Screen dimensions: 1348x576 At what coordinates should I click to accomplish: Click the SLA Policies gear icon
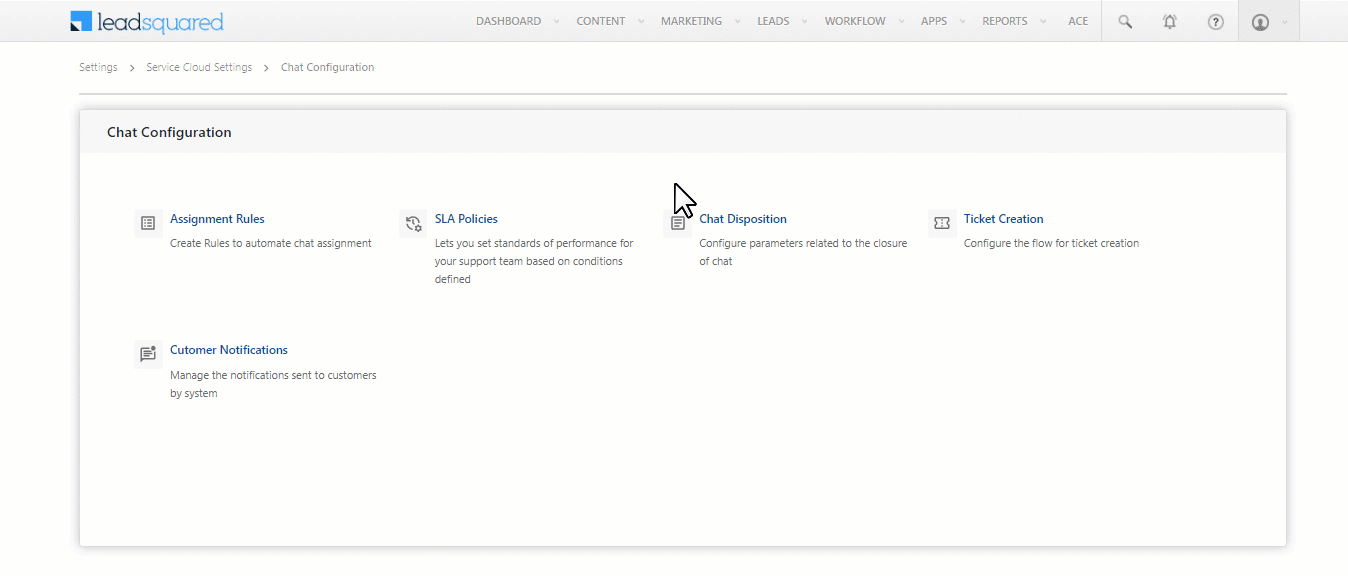[413, 223]
